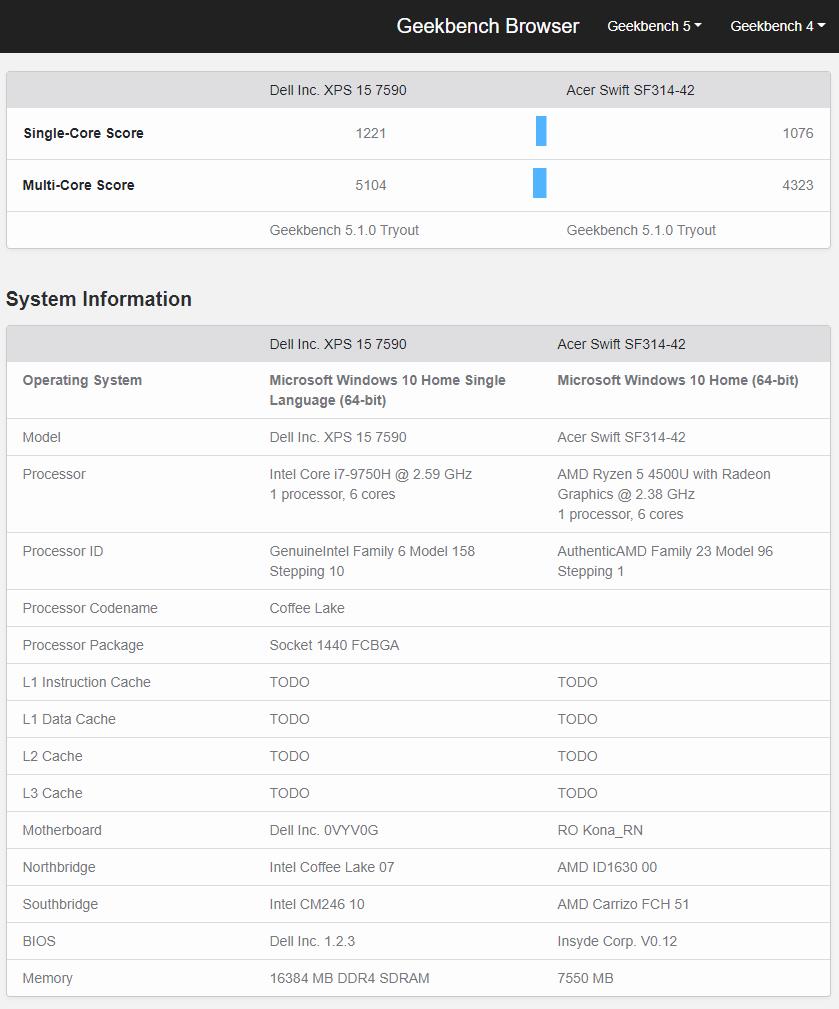Click Dell Inc. XPS 15 7590 header in System Information

pos(338,344)
